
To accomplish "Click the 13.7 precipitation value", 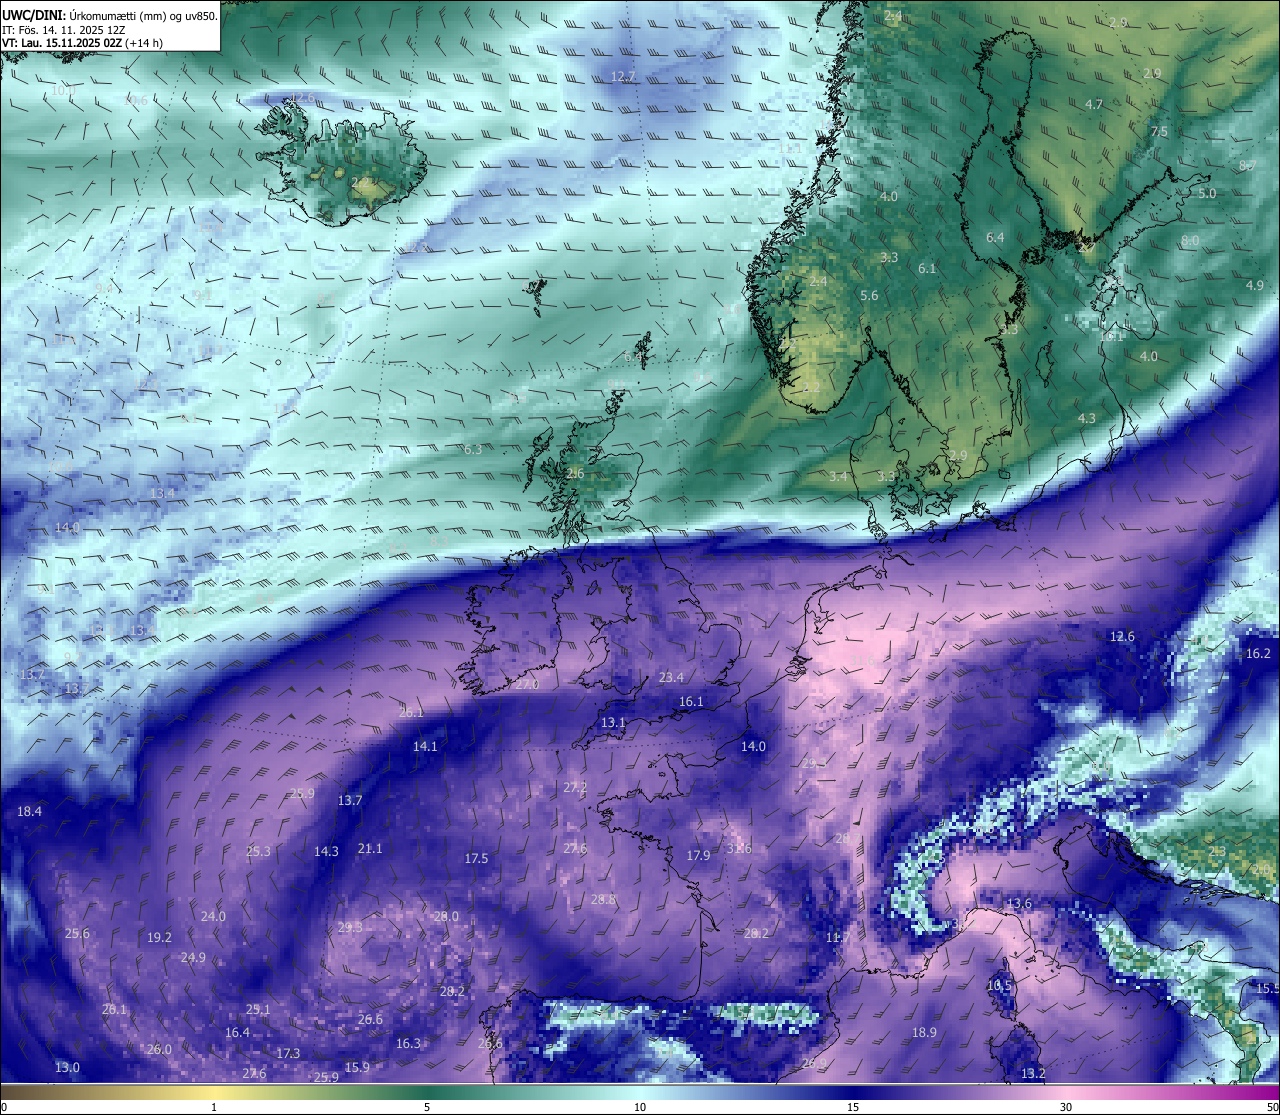I will coord(350,800).
